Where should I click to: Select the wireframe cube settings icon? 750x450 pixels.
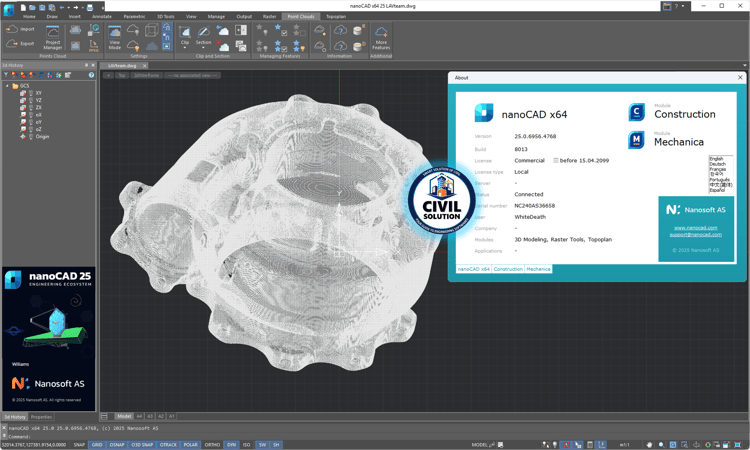coord(152,31)
